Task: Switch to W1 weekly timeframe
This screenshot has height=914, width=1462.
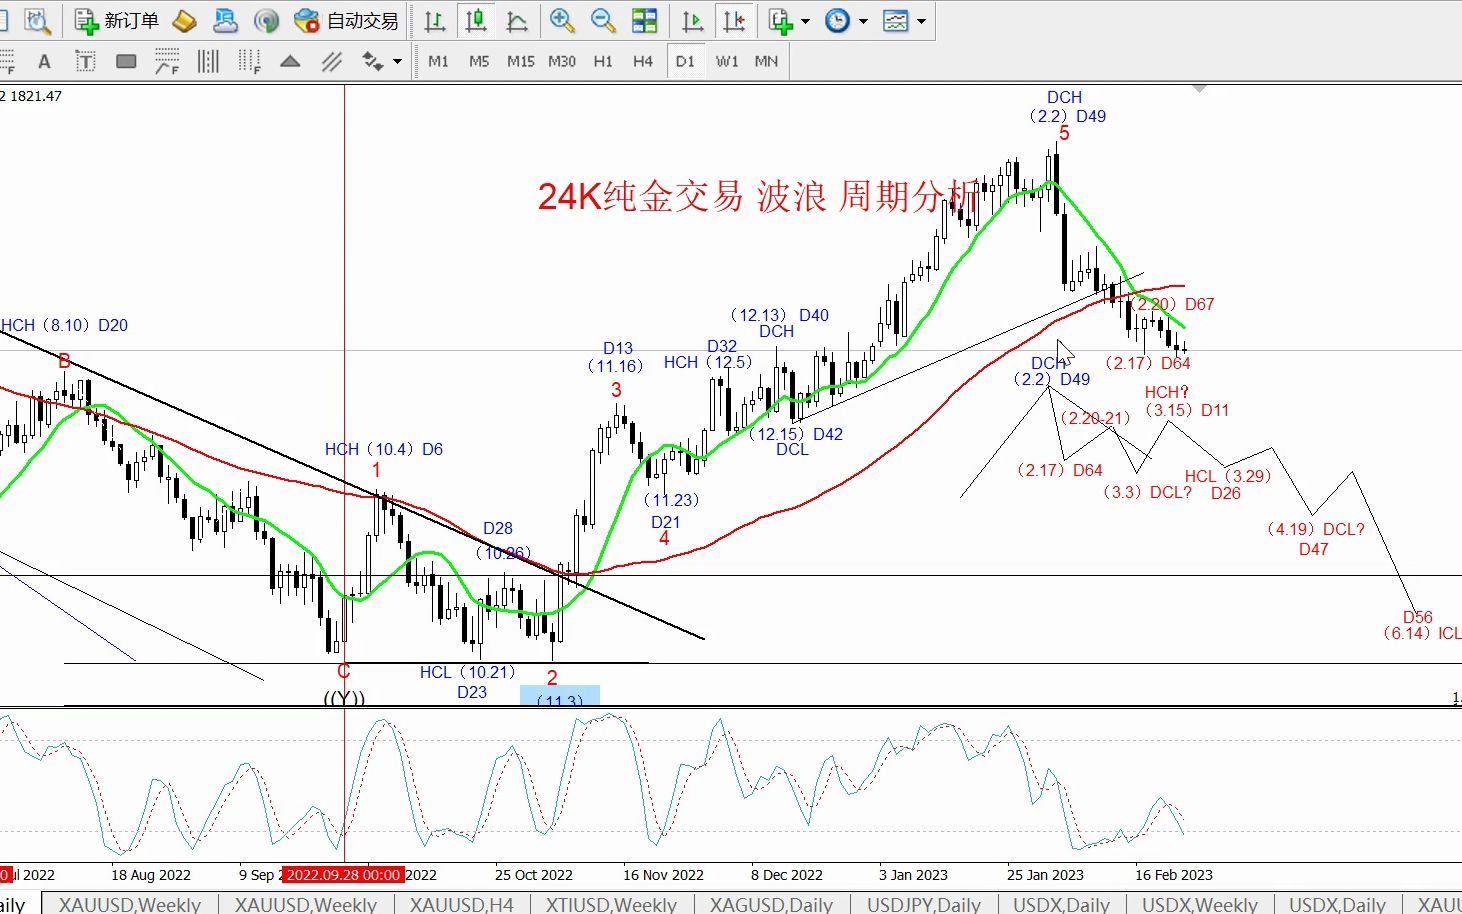Action: (727, 61)
